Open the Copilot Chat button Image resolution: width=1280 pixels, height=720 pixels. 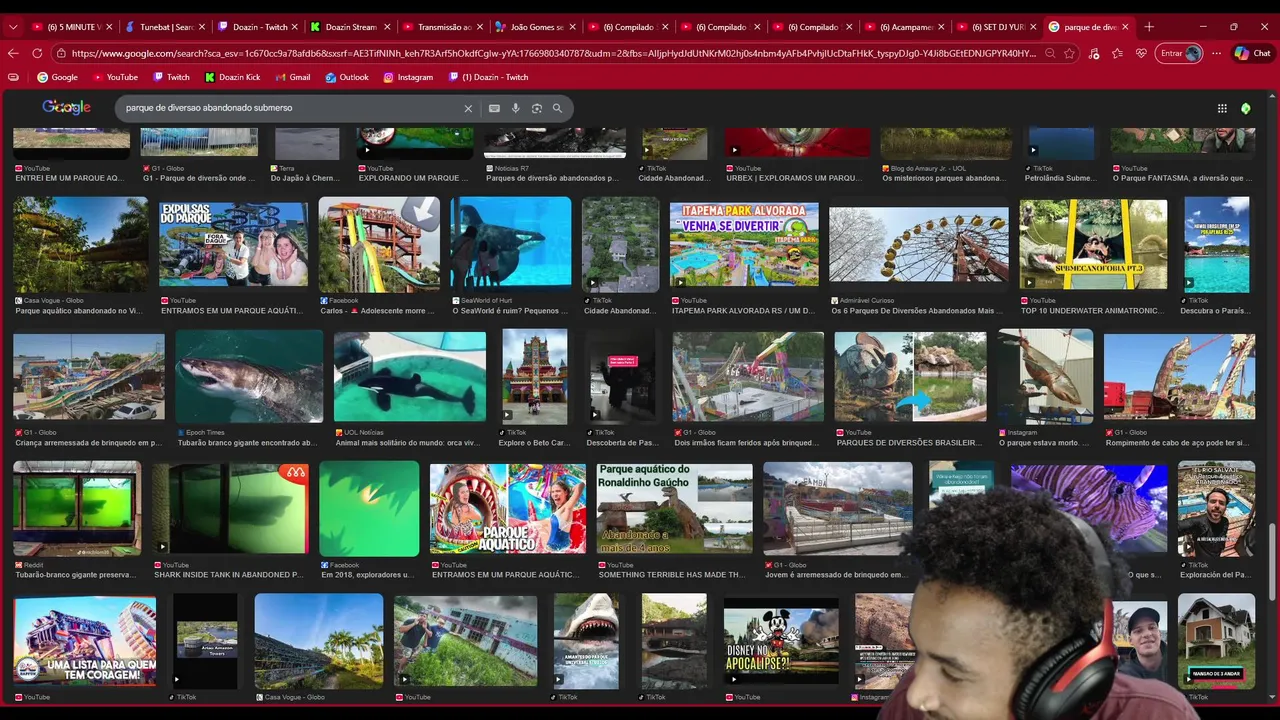click(x=1254, y=53)
